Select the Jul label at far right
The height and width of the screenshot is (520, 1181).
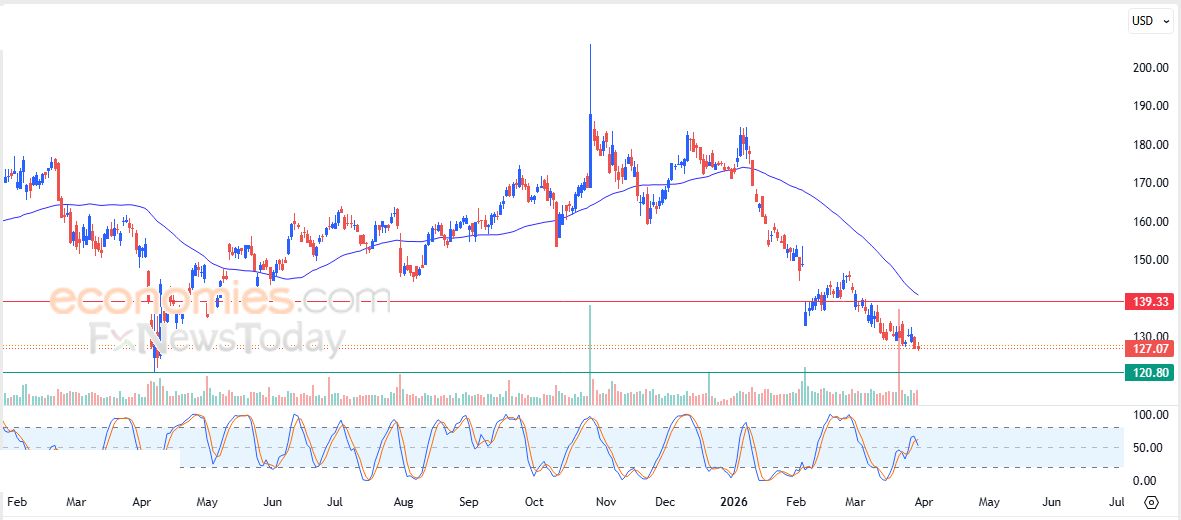(x=1117, y=502)
